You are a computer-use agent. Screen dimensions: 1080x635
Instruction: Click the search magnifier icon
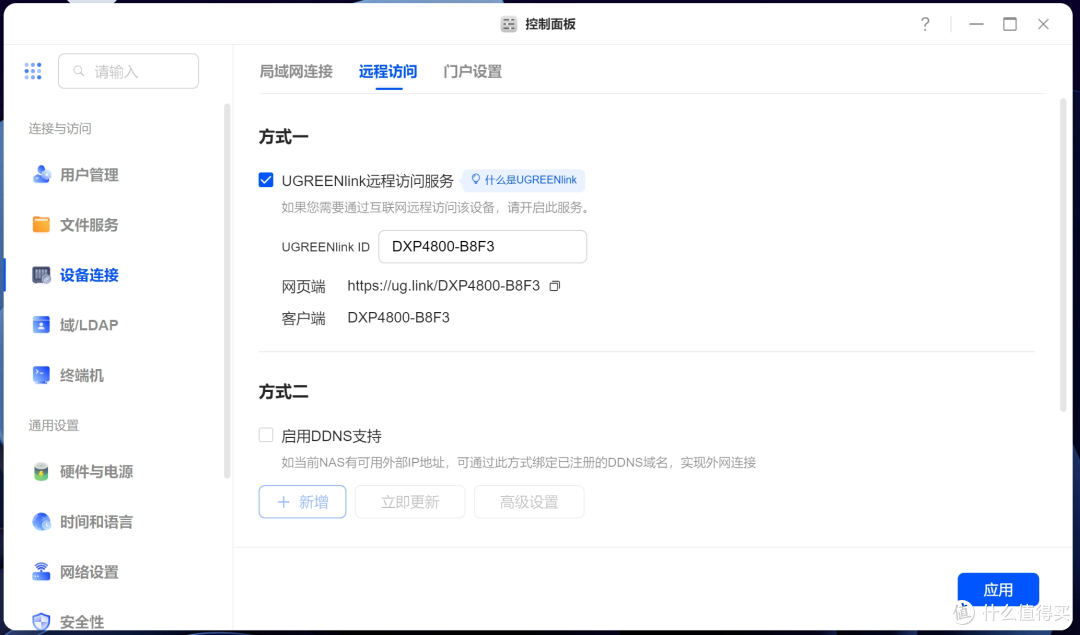[79, 71]
